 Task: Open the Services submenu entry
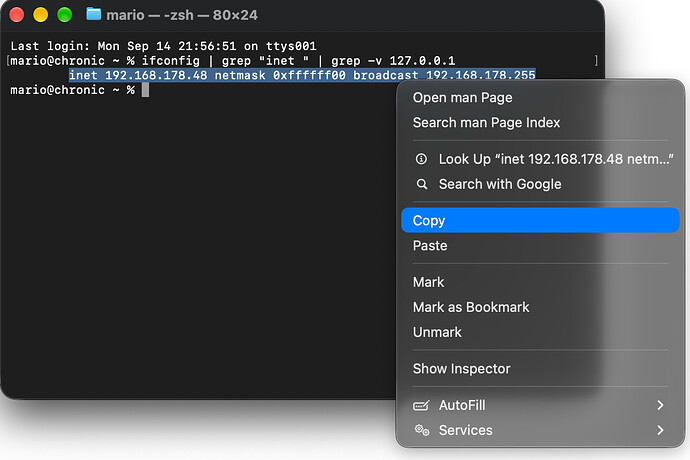540,430
